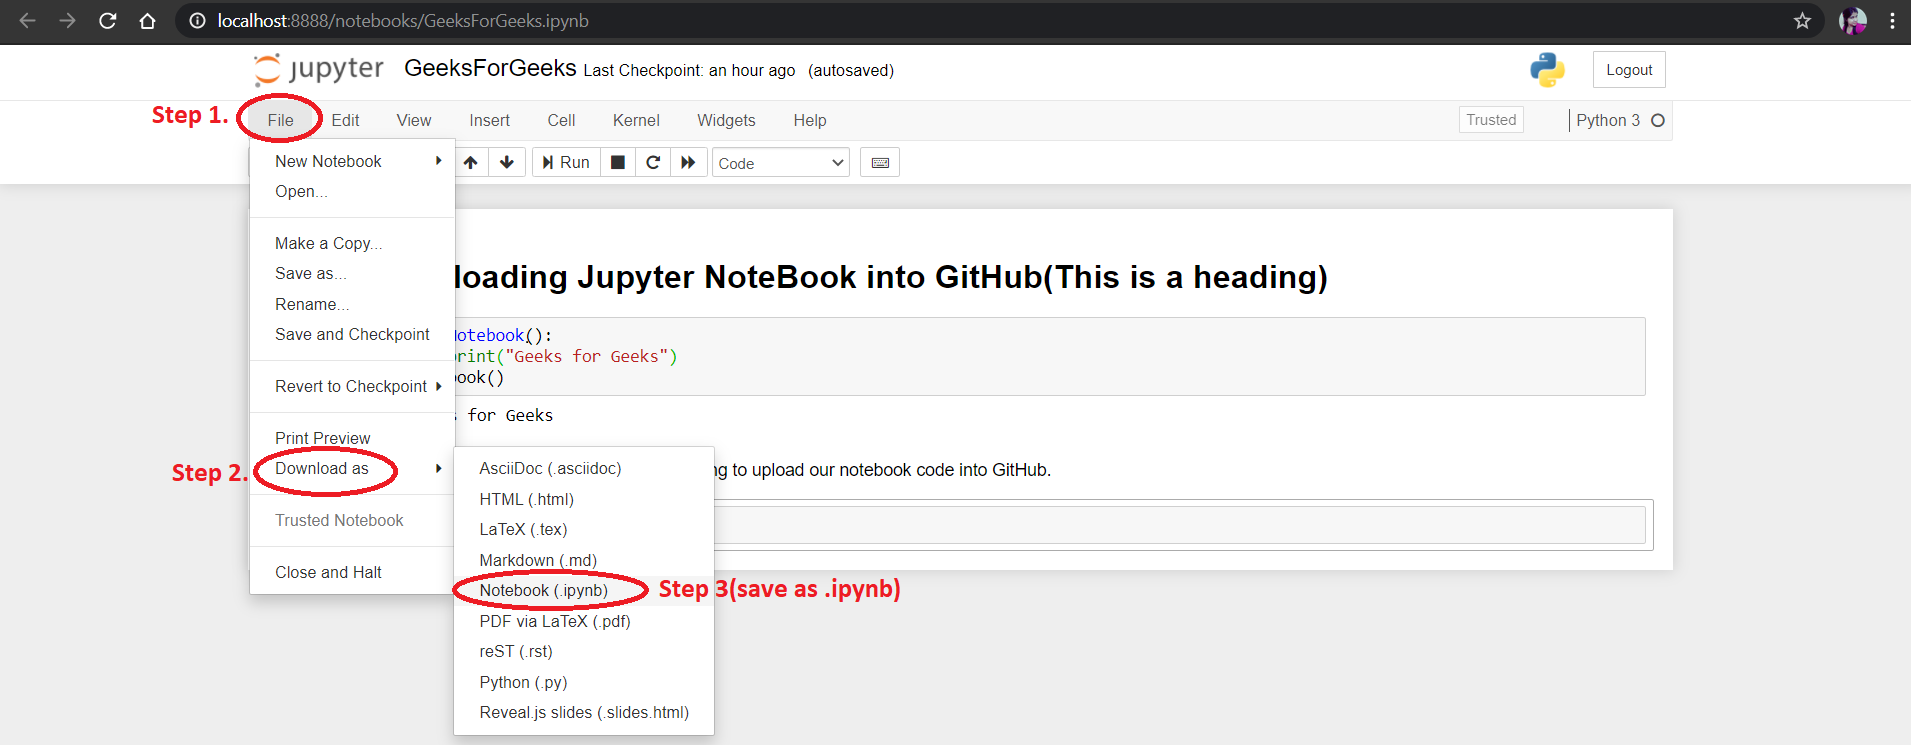Go to browser home page icon
1911x745 pixels.
pos(148,21)
